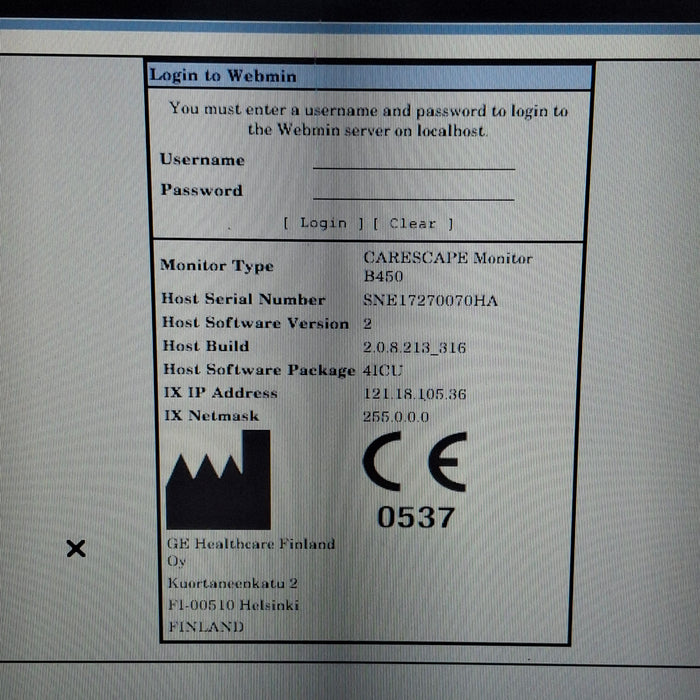700x700 pixels.
Task: Click the Host Software Version value 2
Action: click(367, 324)
